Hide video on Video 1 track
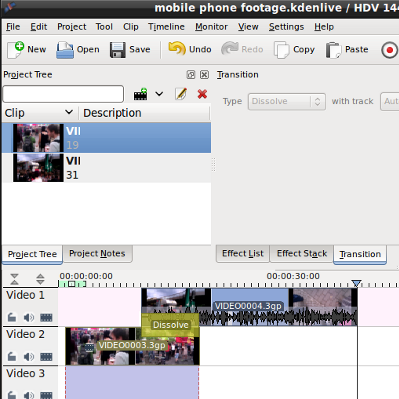Screen dimensions: 399x399 pos(46,317)
